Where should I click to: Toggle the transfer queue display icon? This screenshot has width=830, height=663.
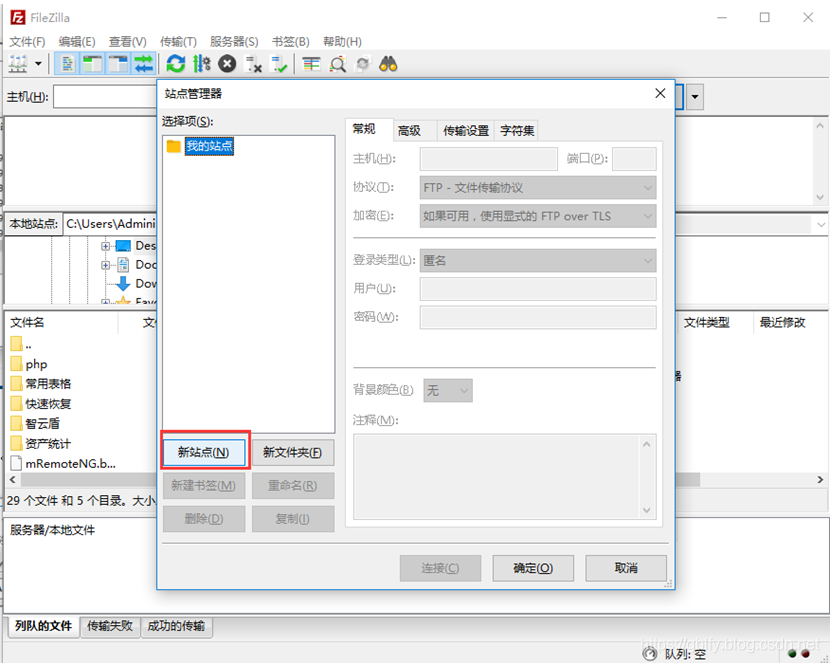tap(143, 65)
